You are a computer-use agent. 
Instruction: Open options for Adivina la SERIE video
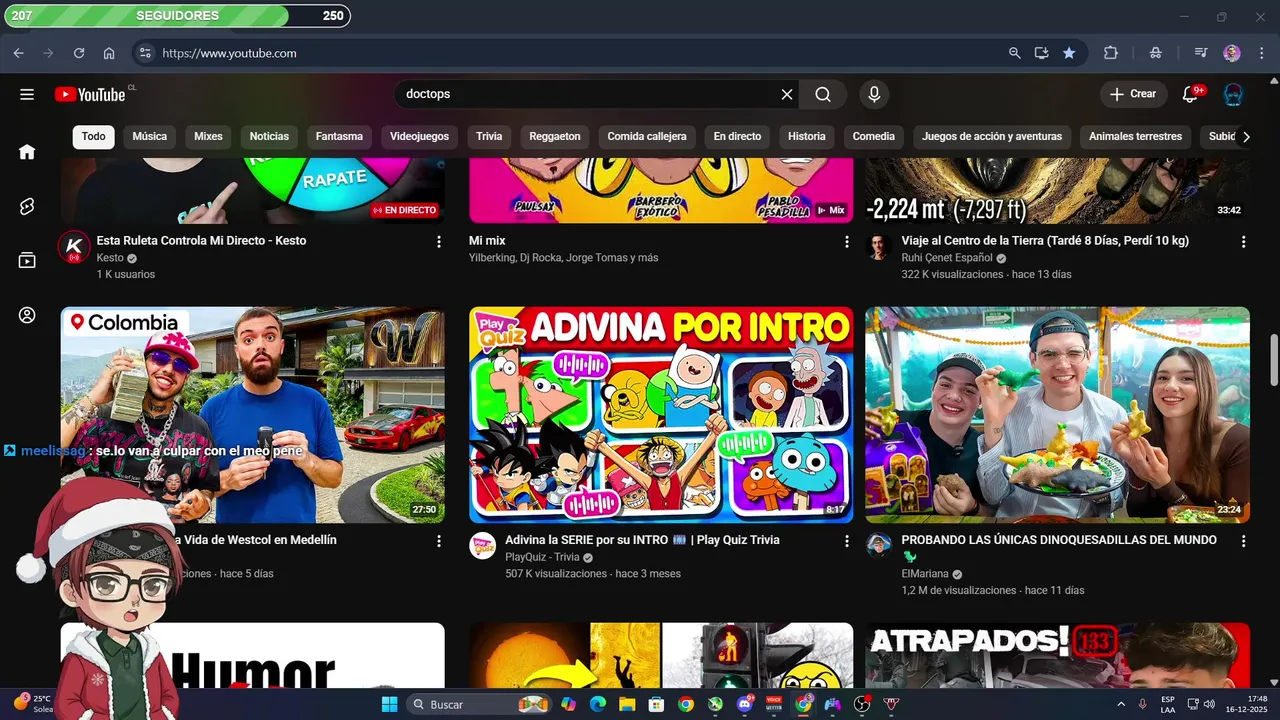(846, 541)
